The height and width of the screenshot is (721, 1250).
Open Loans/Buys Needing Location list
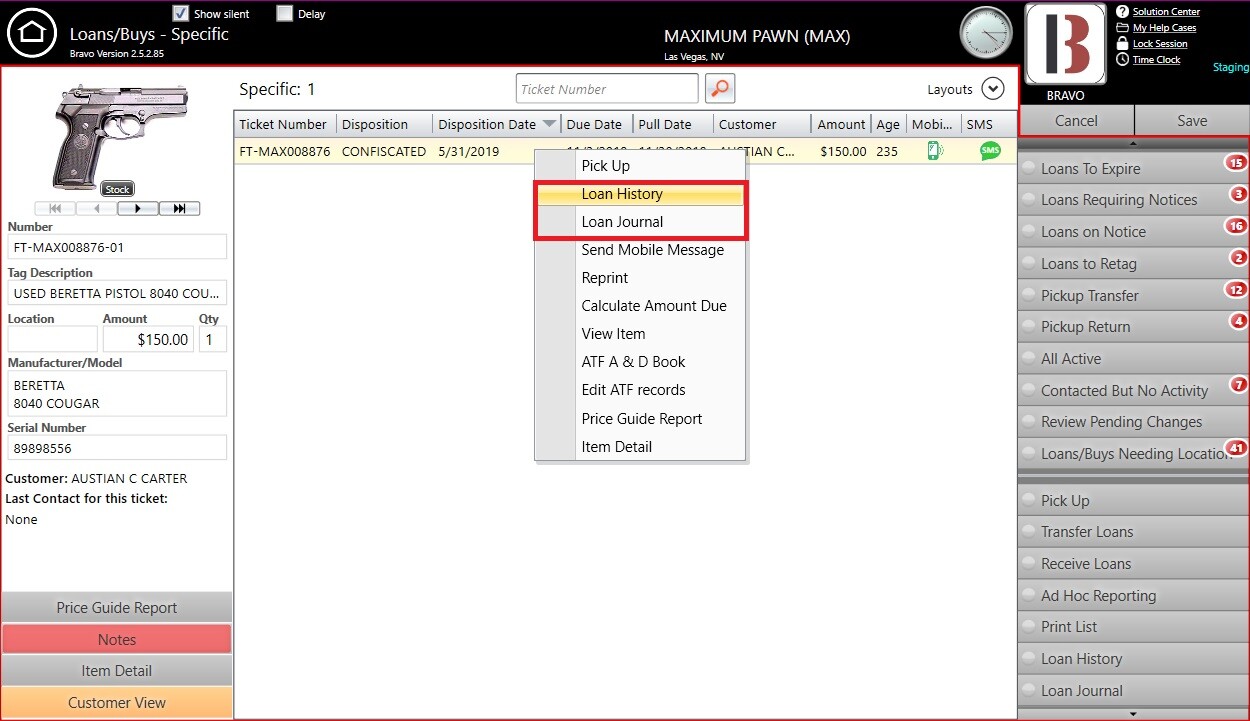pyautogui.click(x=1133, y=454)
